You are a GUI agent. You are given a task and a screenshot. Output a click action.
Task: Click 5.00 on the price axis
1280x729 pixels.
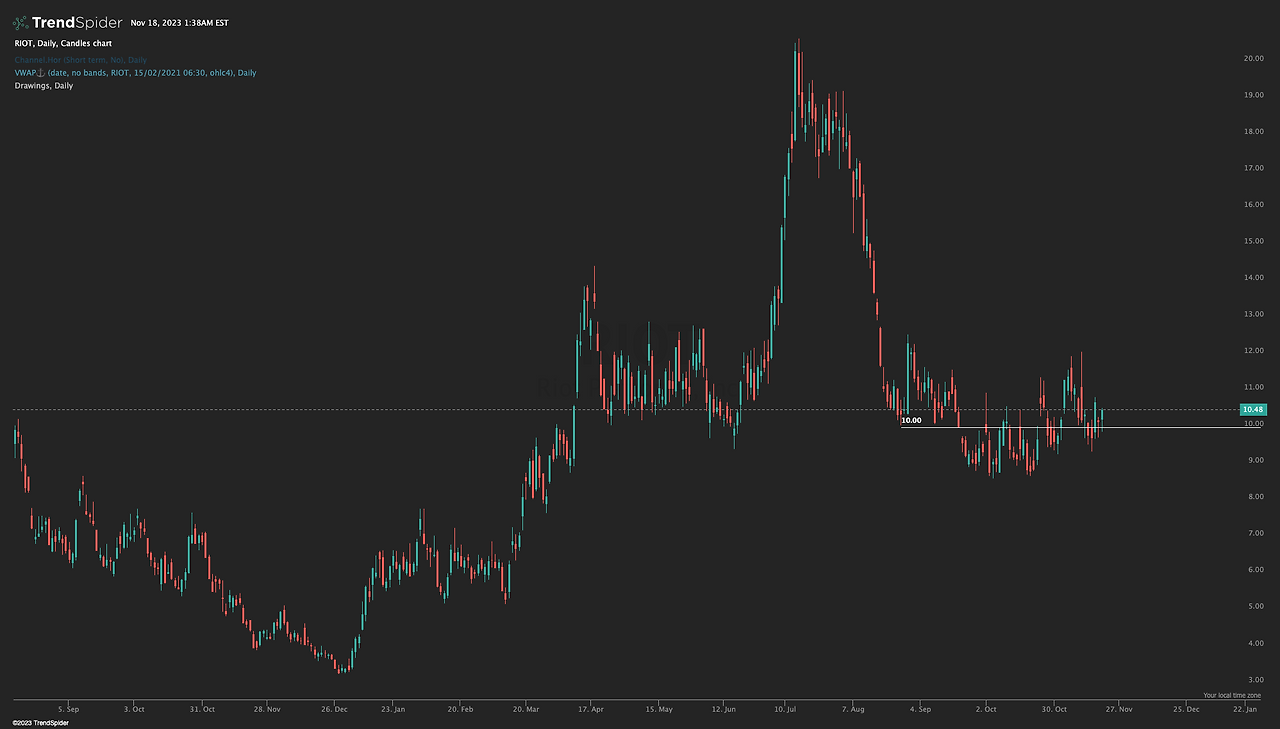(x=1254, y=606)
